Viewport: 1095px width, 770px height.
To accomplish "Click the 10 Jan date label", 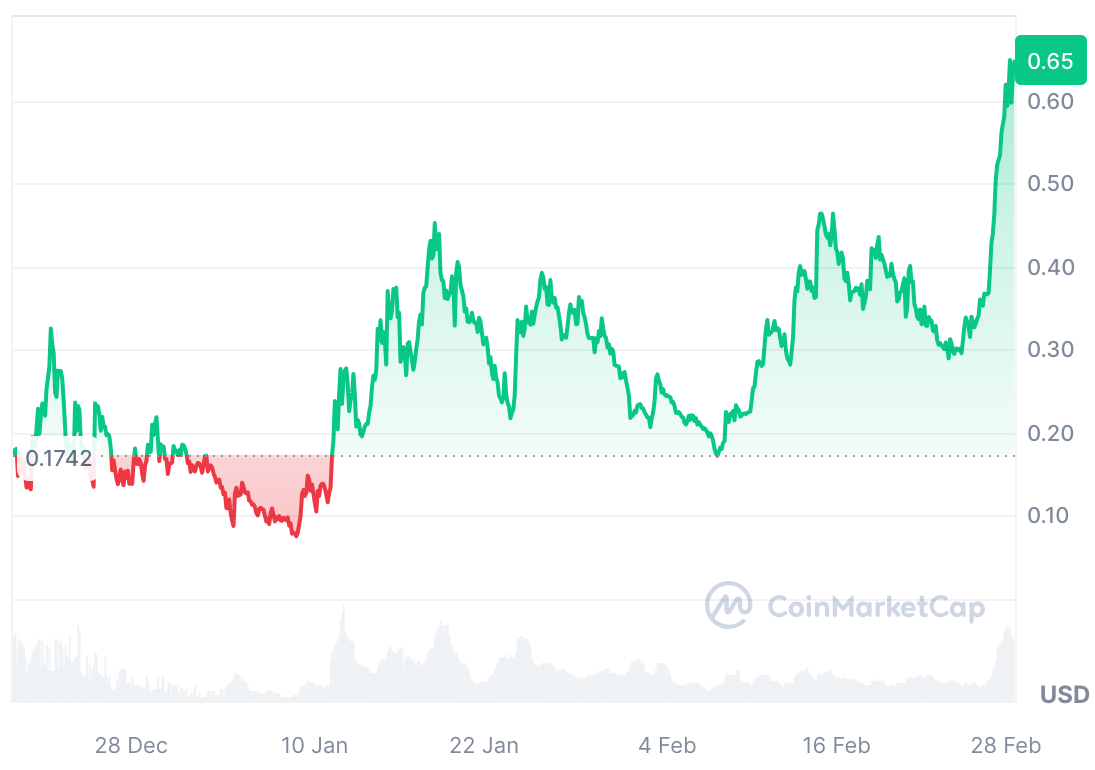I will (x=314, y=745).
